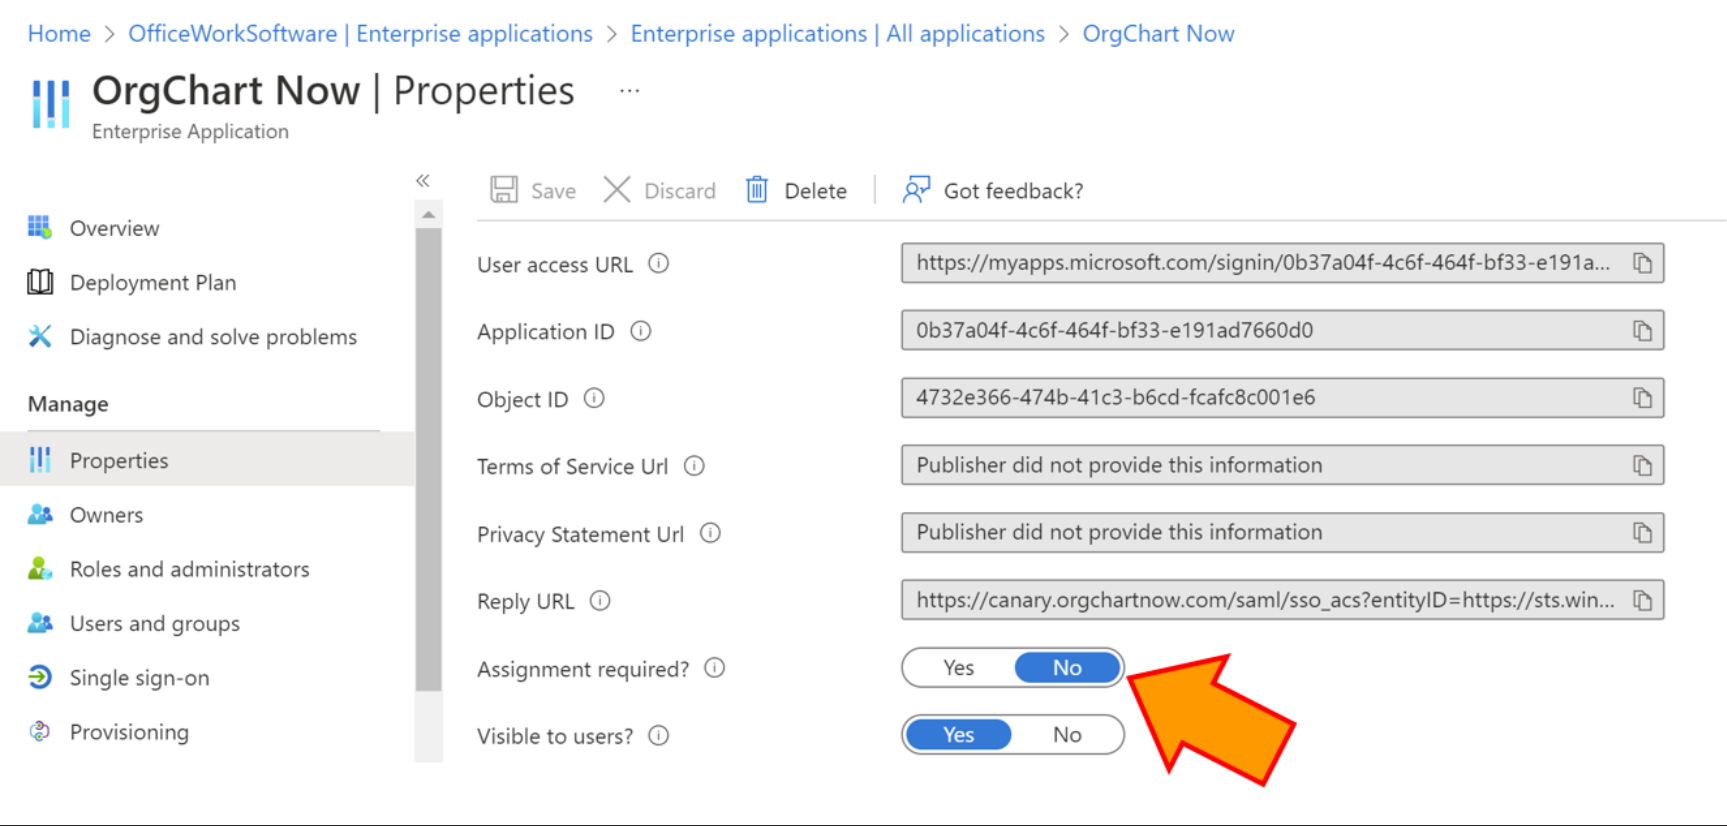The image size is (1727, 826).
Task: Show info tooltip for Reply URL
Action: 600,601
